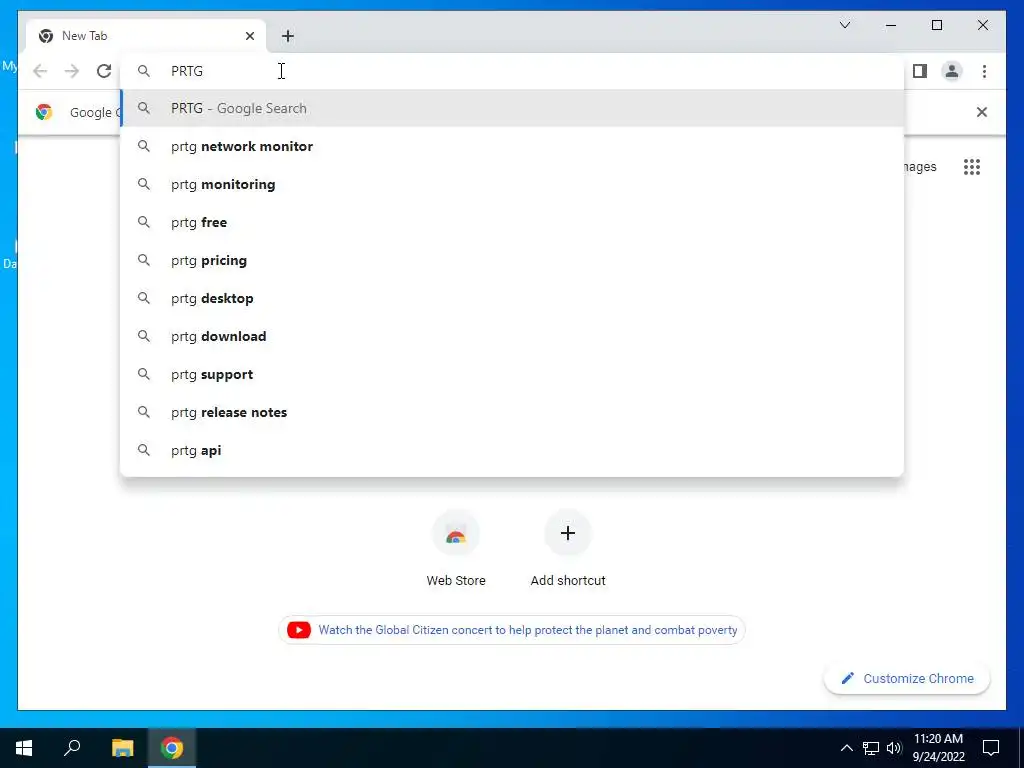This screenshot has height=768, width=1024.
Task: Open the Global Citizen concert link
Action: click(x=528, y=630)
